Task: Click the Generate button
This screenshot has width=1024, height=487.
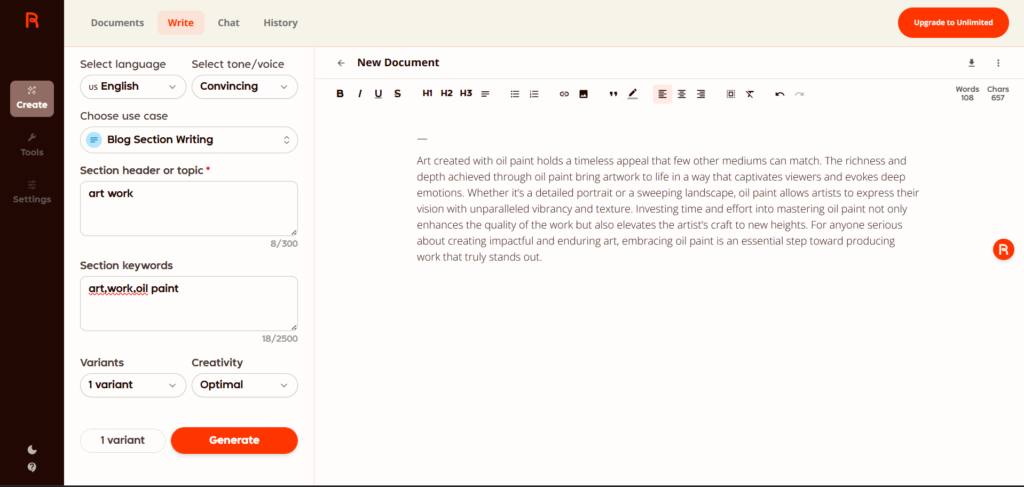Action: point(234,440)
